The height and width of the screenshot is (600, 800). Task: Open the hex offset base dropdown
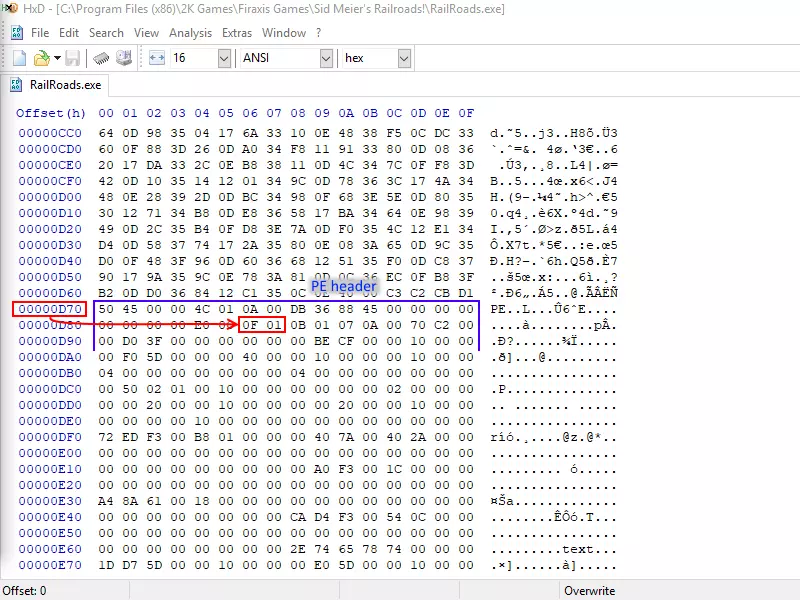pos(404,58)
